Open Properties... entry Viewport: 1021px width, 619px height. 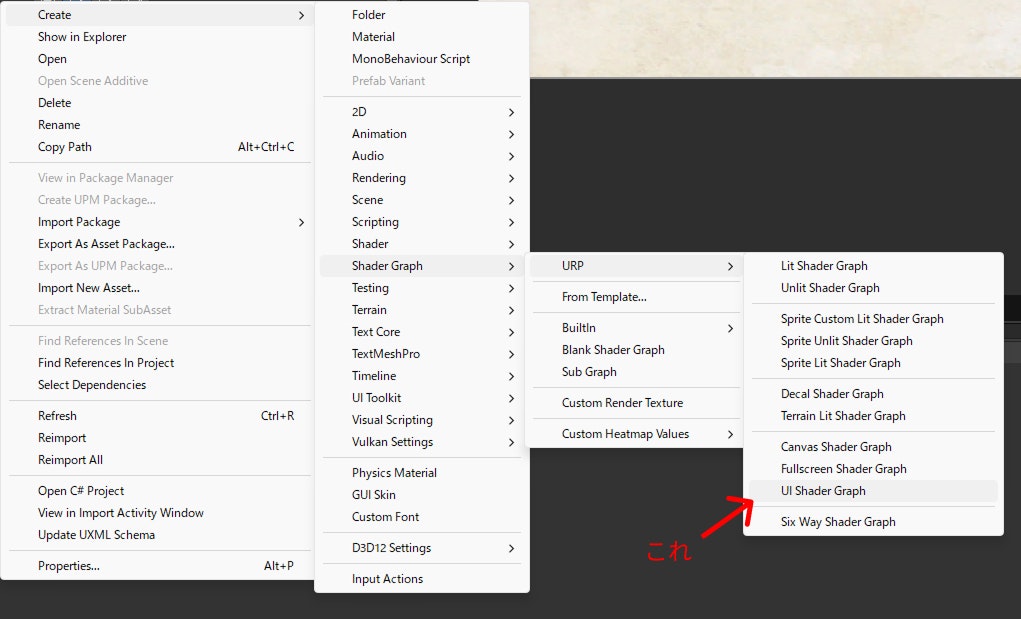click(158, 566)
